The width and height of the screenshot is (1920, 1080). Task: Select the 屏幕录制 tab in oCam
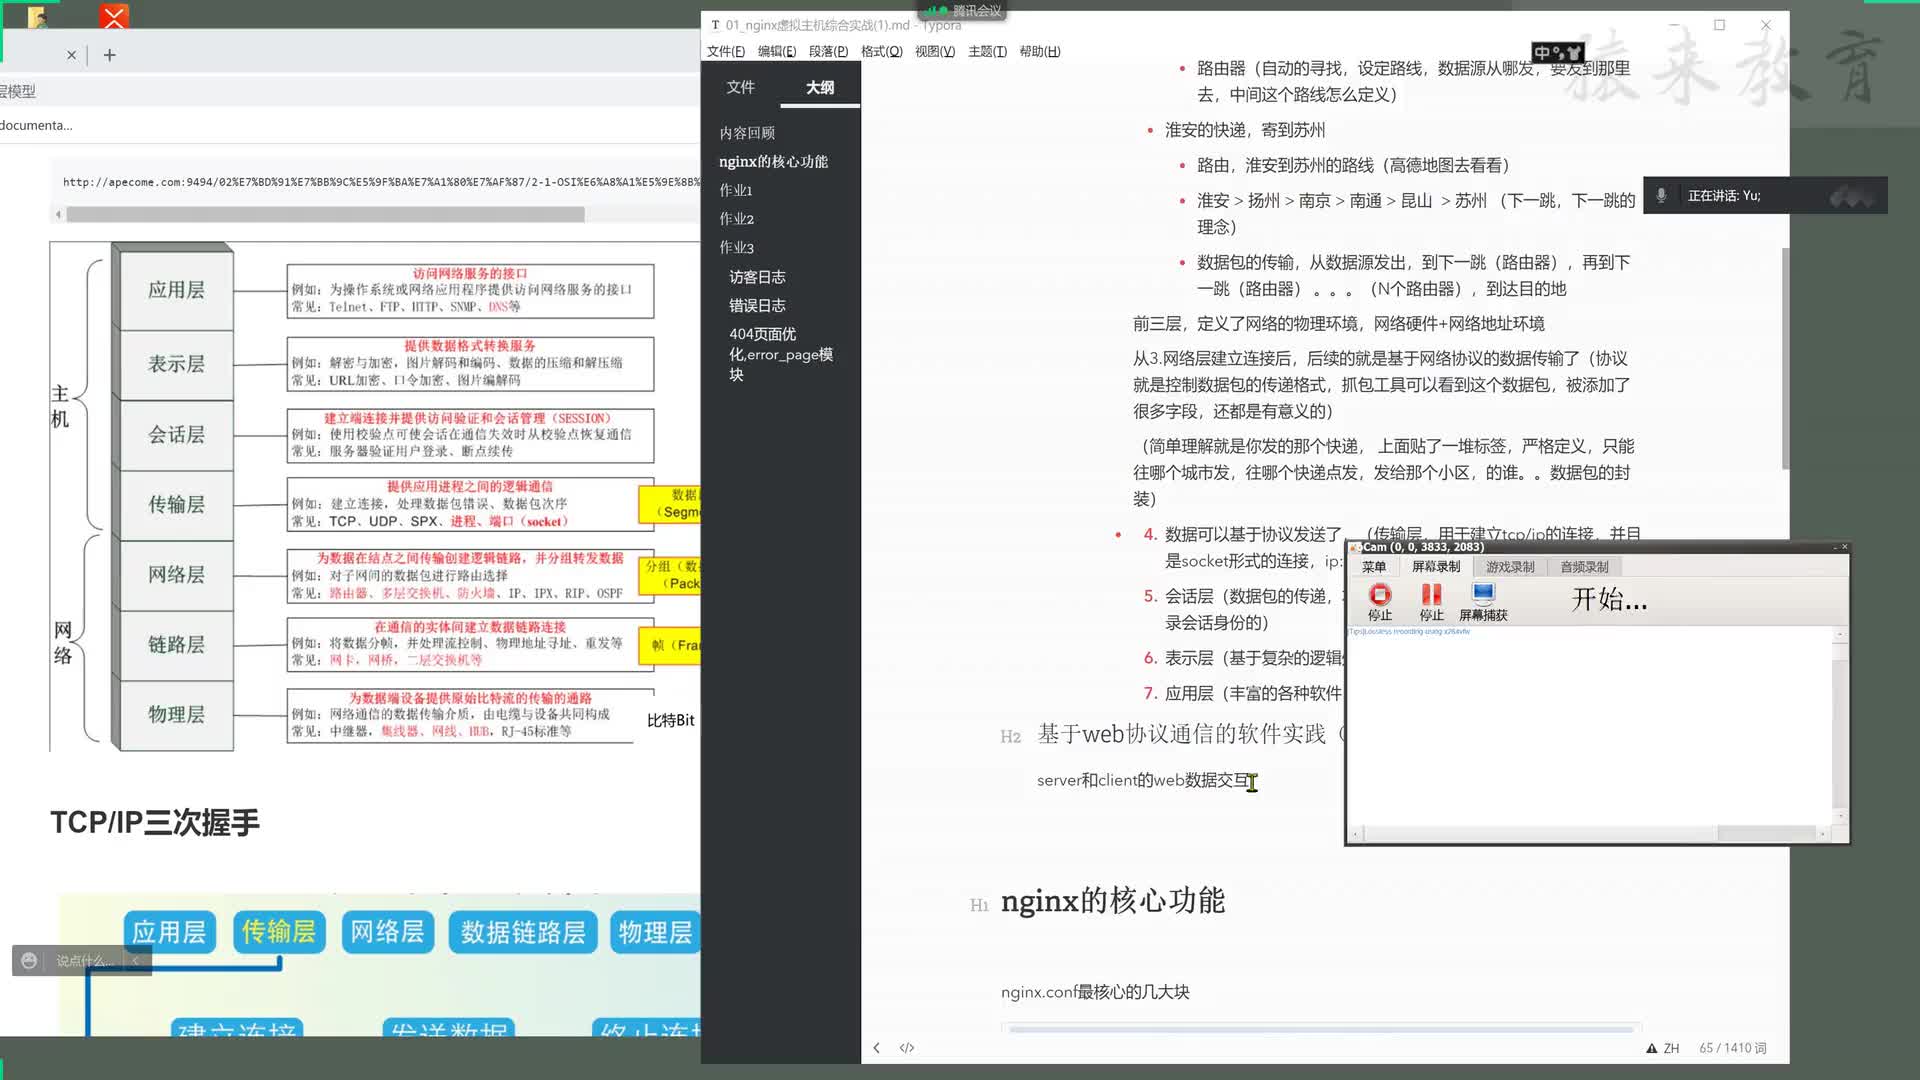pos(1436,567)
